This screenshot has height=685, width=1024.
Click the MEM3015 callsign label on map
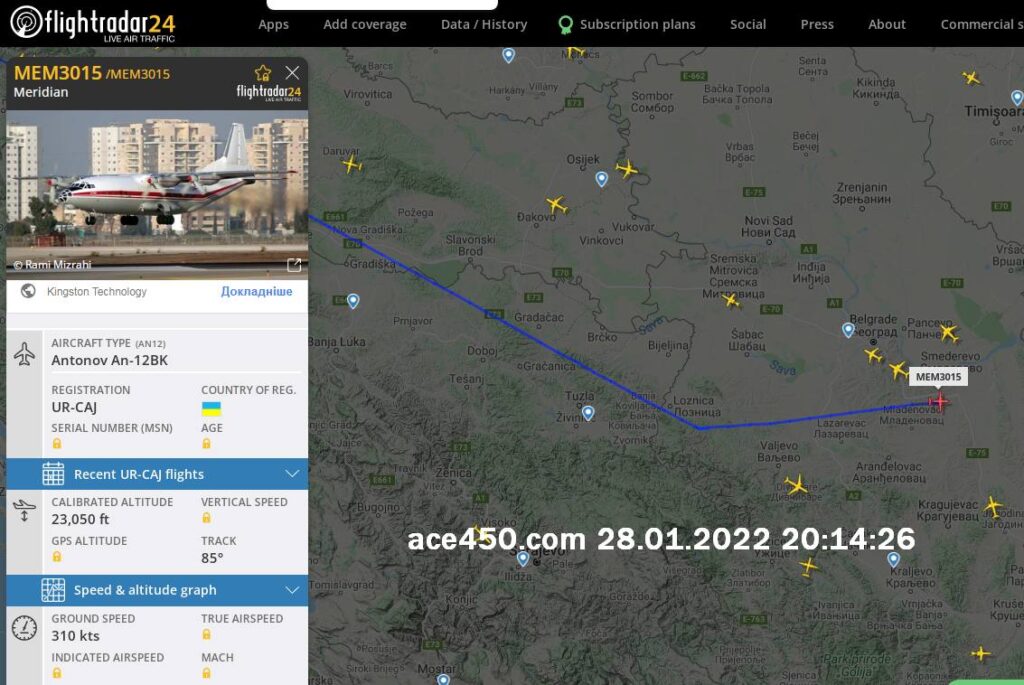938,377
